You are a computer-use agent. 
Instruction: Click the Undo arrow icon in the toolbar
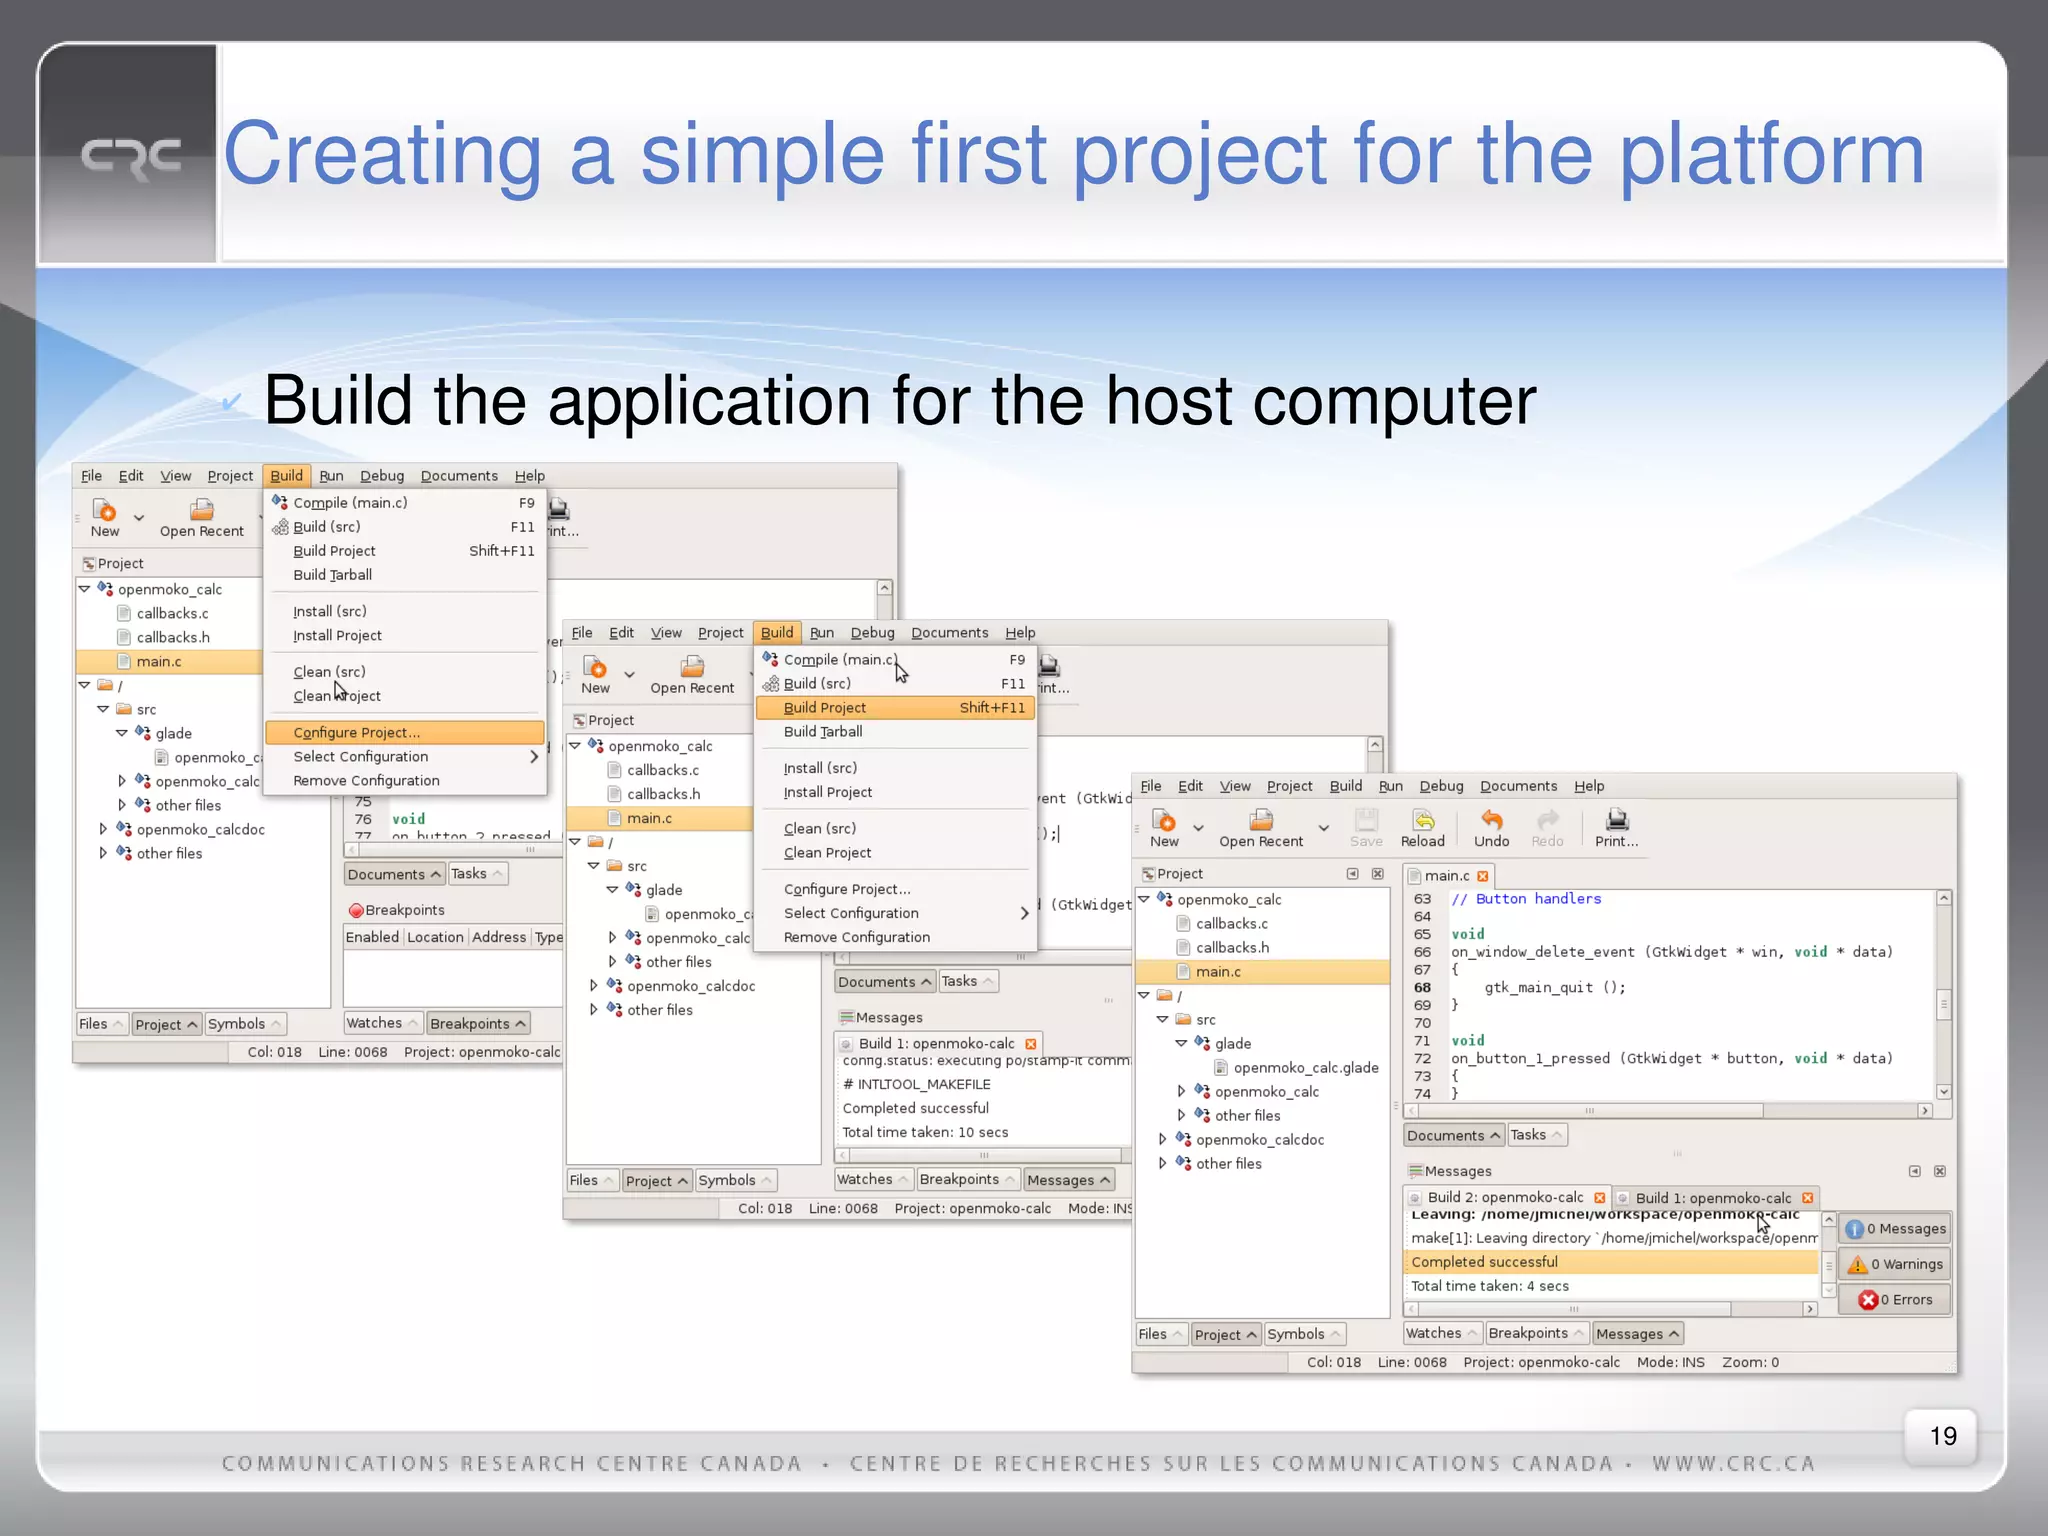[1491, 820]
